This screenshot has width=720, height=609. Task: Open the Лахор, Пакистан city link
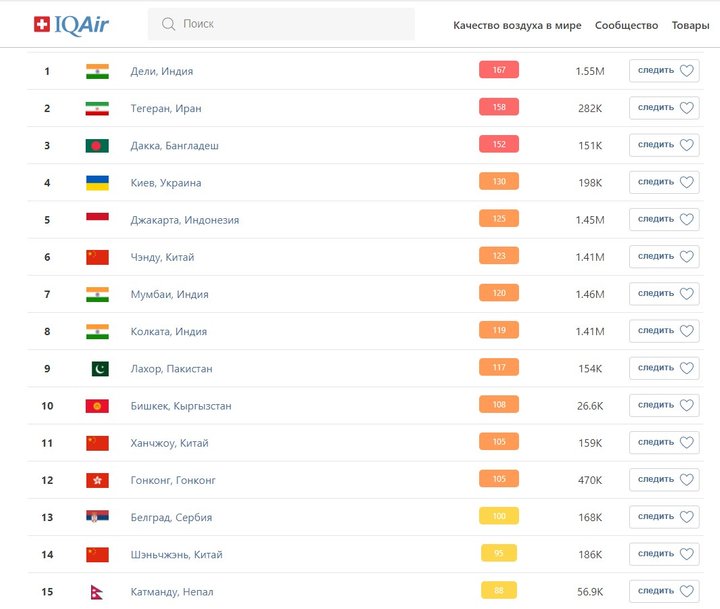coord(171,369)
